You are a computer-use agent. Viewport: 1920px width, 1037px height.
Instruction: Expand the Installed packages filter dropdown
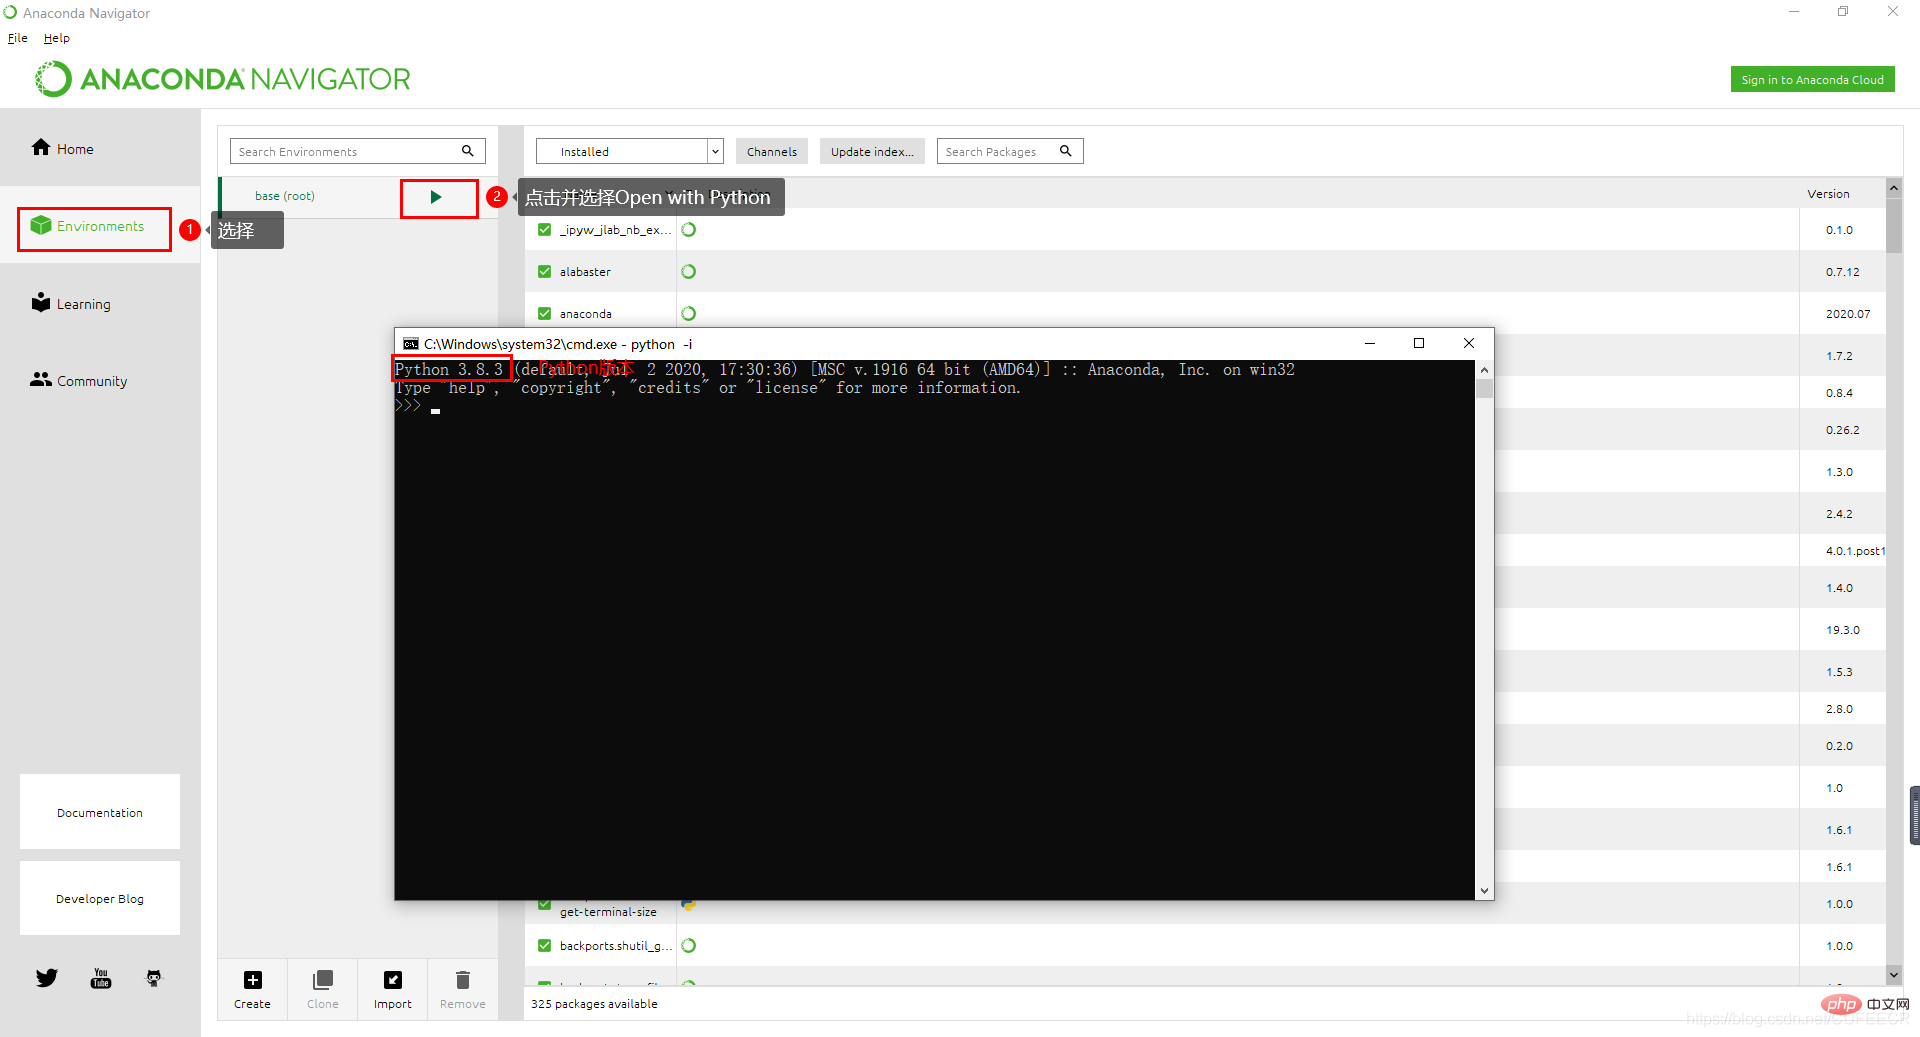[714, 152]
